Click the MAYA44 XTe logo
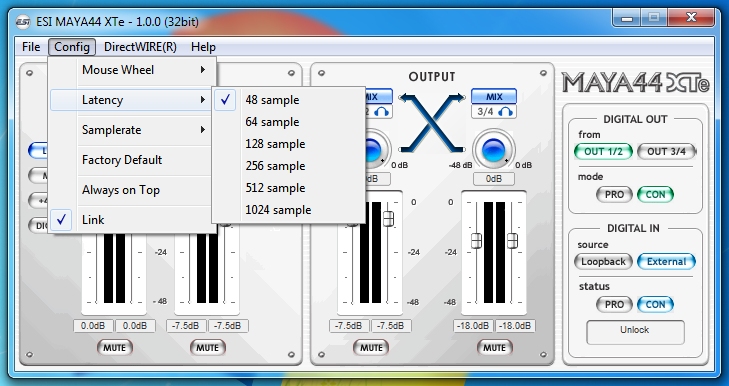Viewport: 729px width, 386px height. [x=635, y=83]
